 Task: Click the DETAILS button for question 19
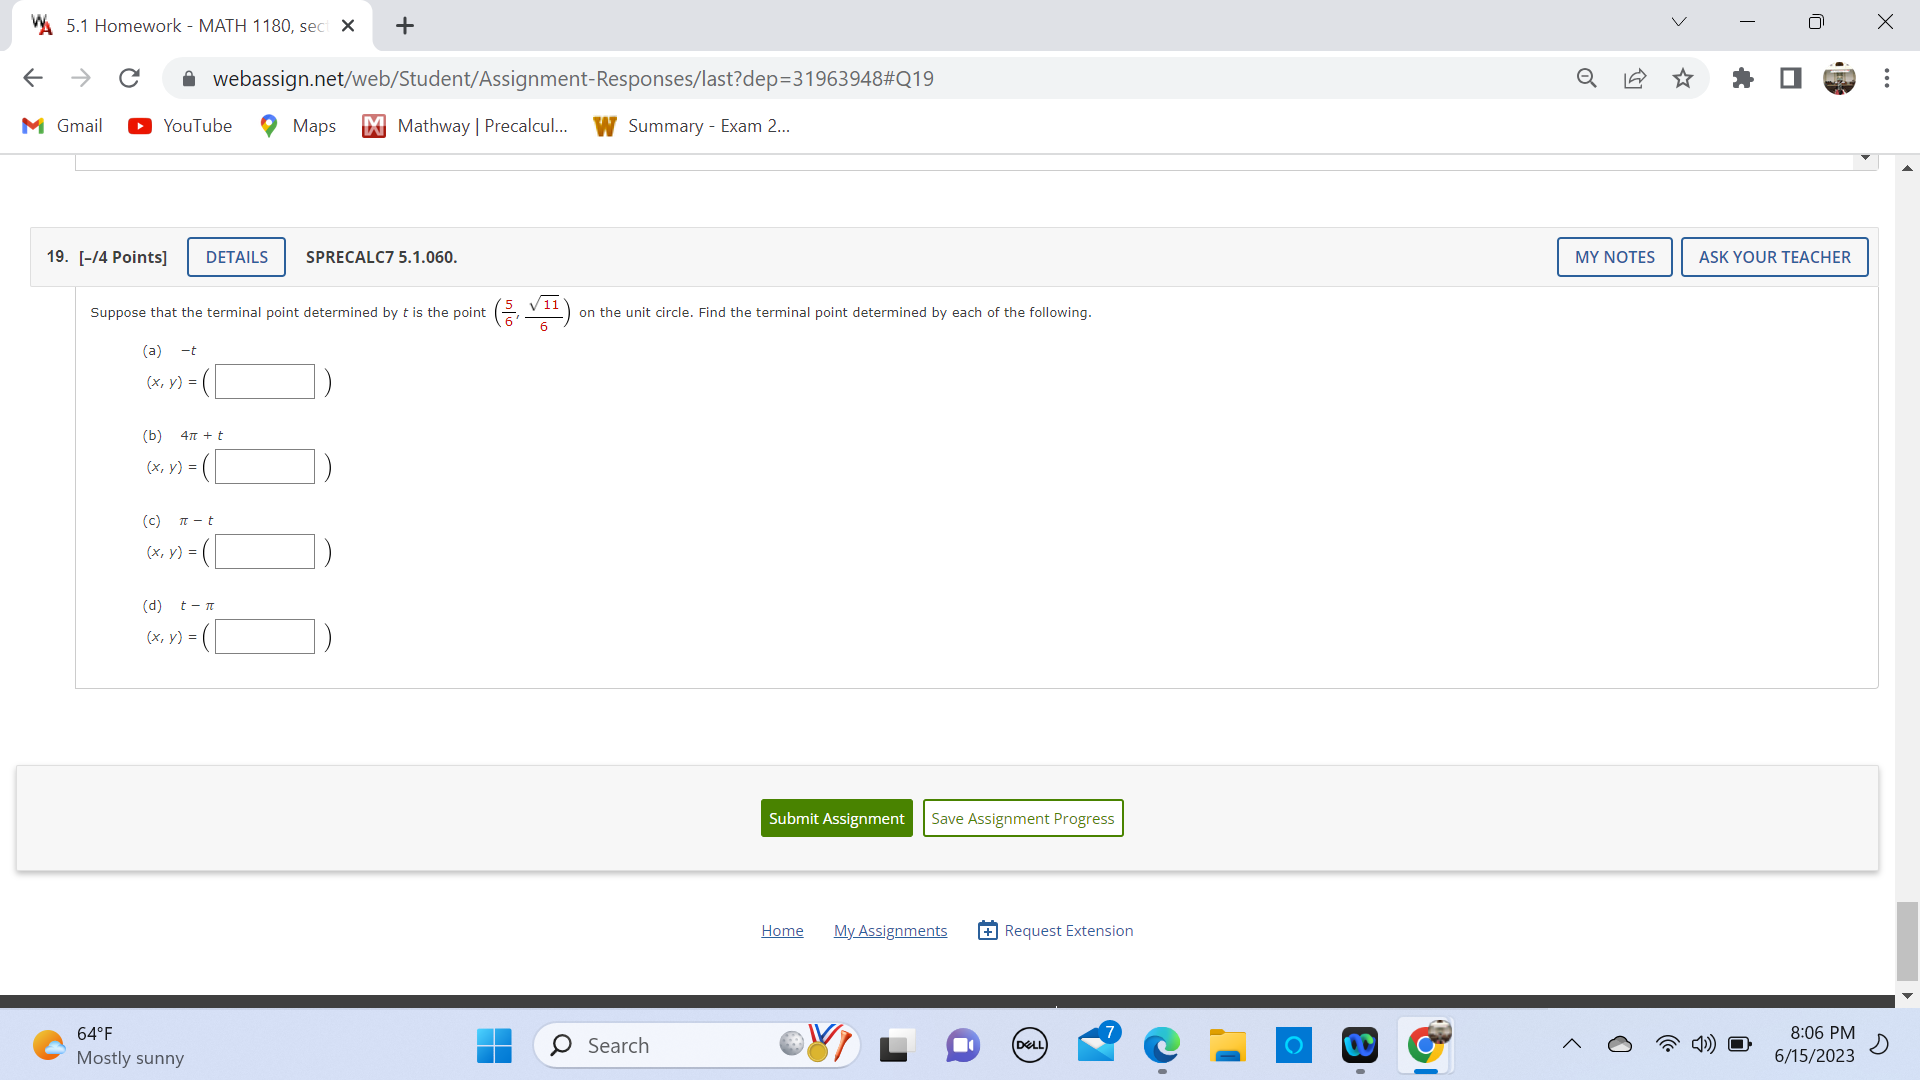(236, 257)
